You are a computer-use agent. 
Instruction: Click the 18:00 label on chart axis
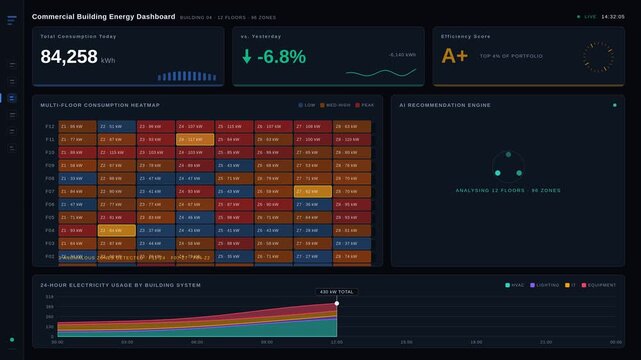[476, 342]
